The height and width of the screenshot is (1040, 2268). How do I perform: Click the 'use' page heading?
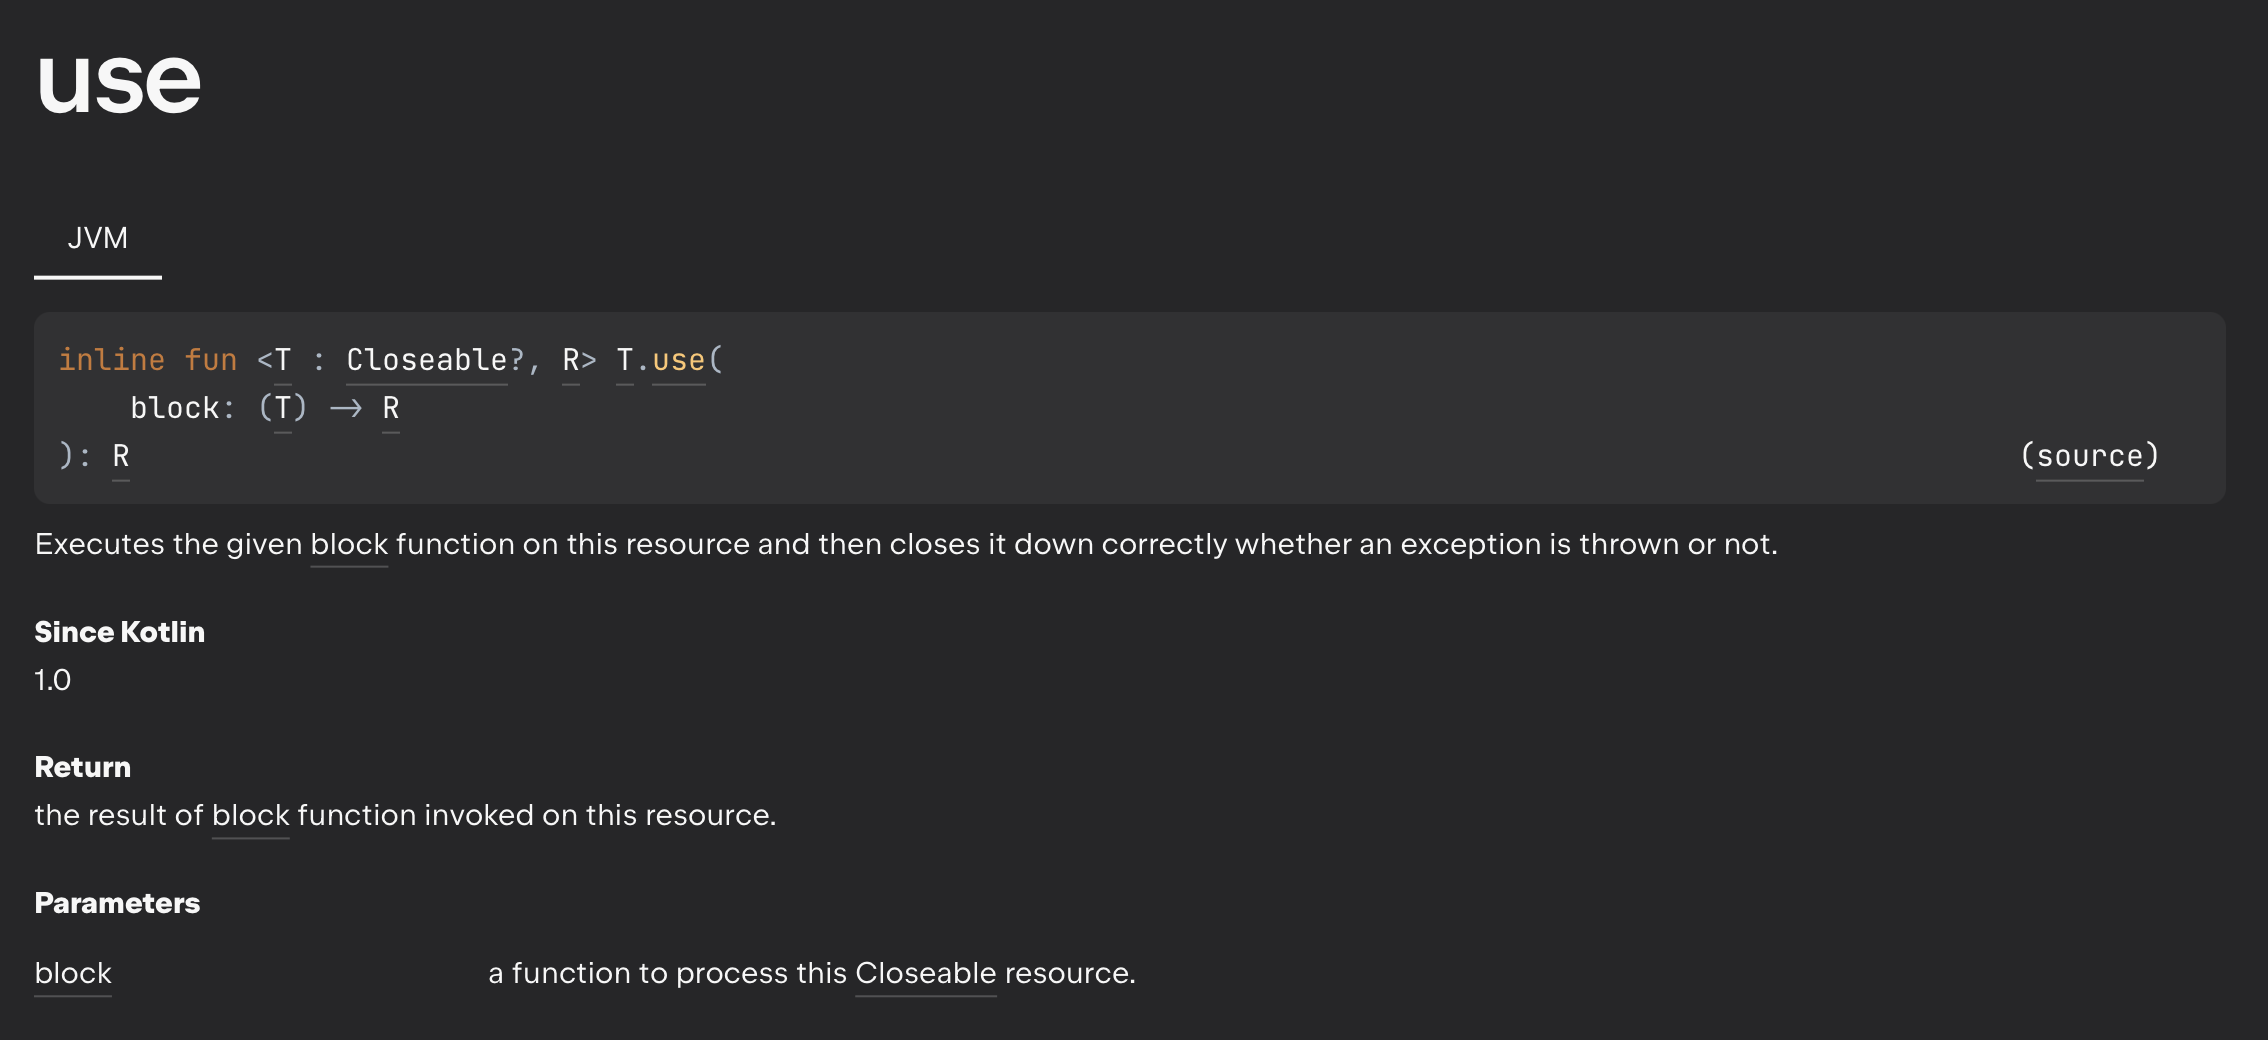point(119,82)
